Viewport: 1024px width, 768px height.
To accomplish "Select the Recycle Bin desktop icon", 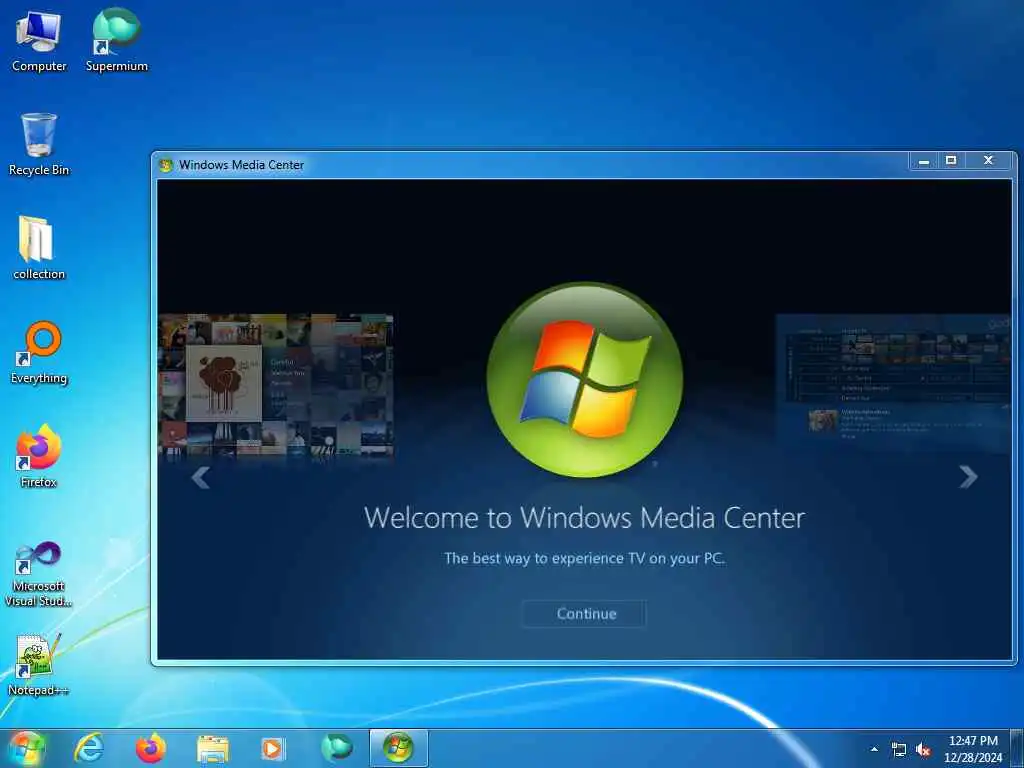I will click(x=39, y=144).
